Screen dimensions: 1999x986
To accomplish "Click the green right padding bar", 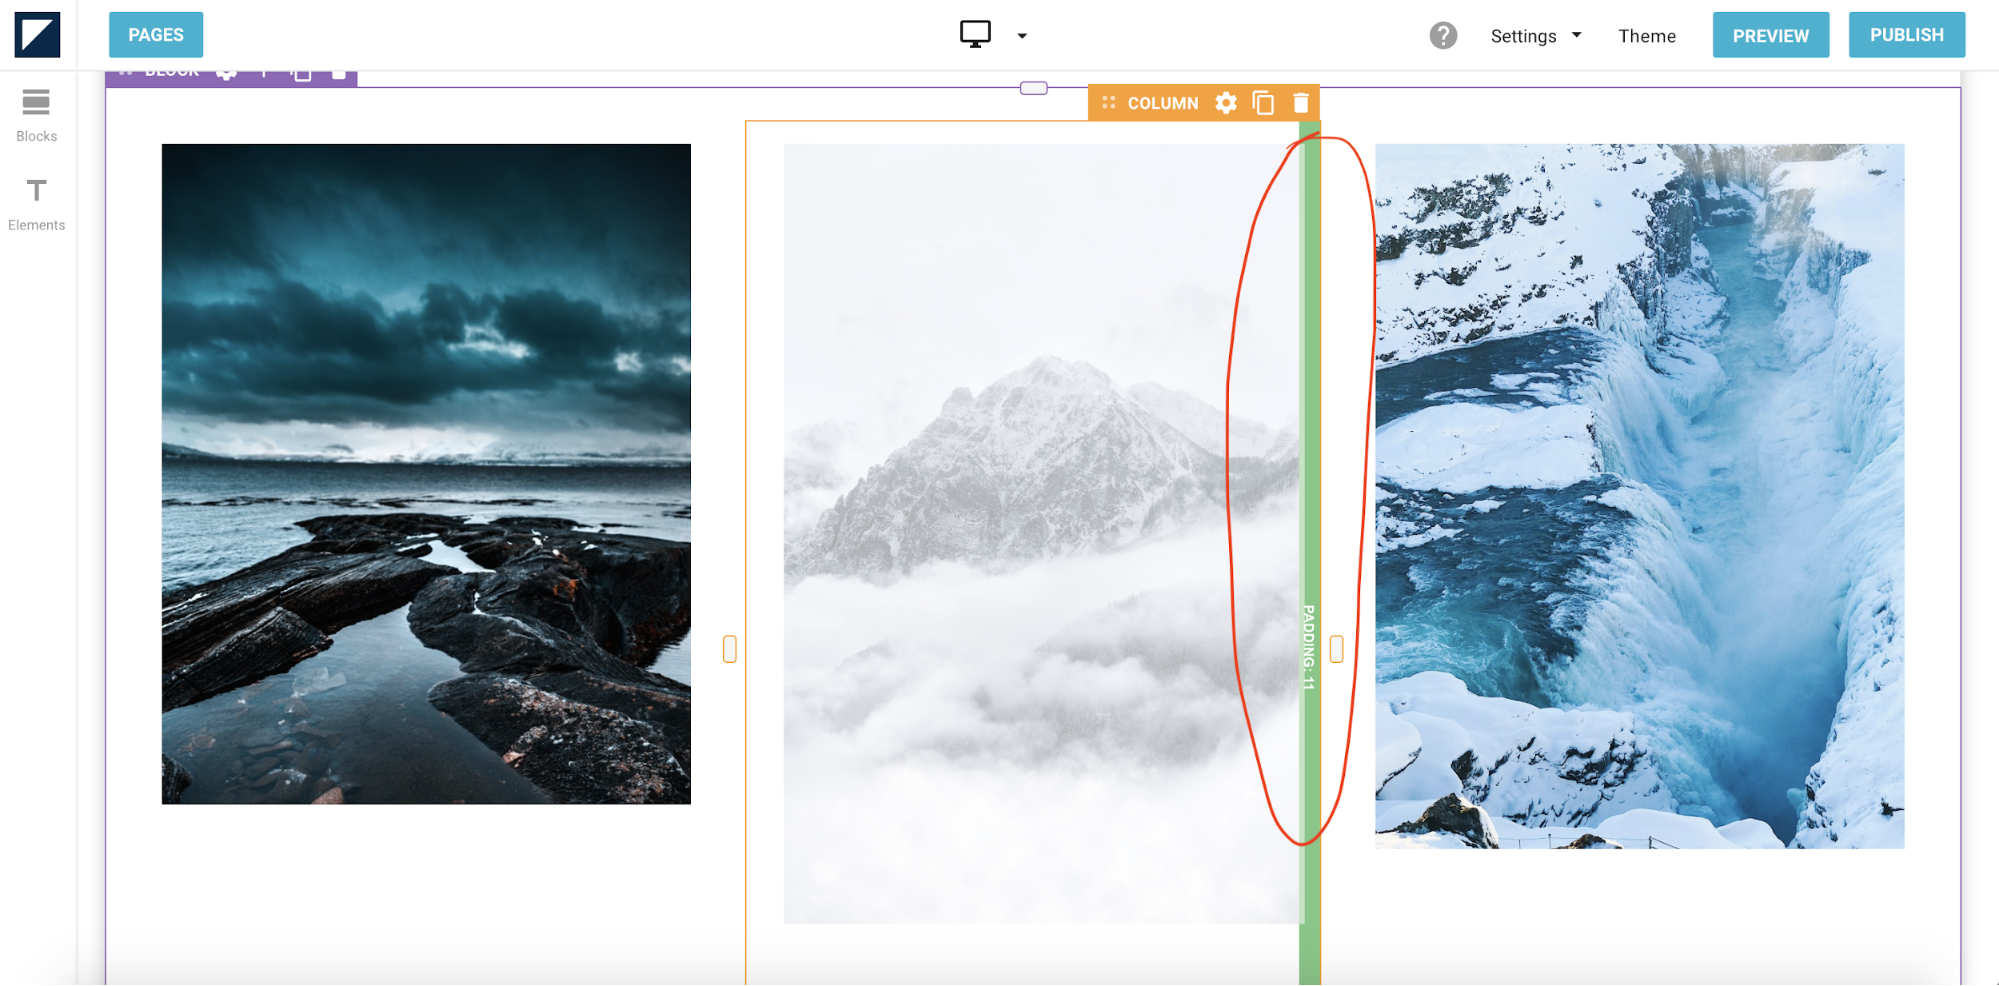I will point(1309,500).
